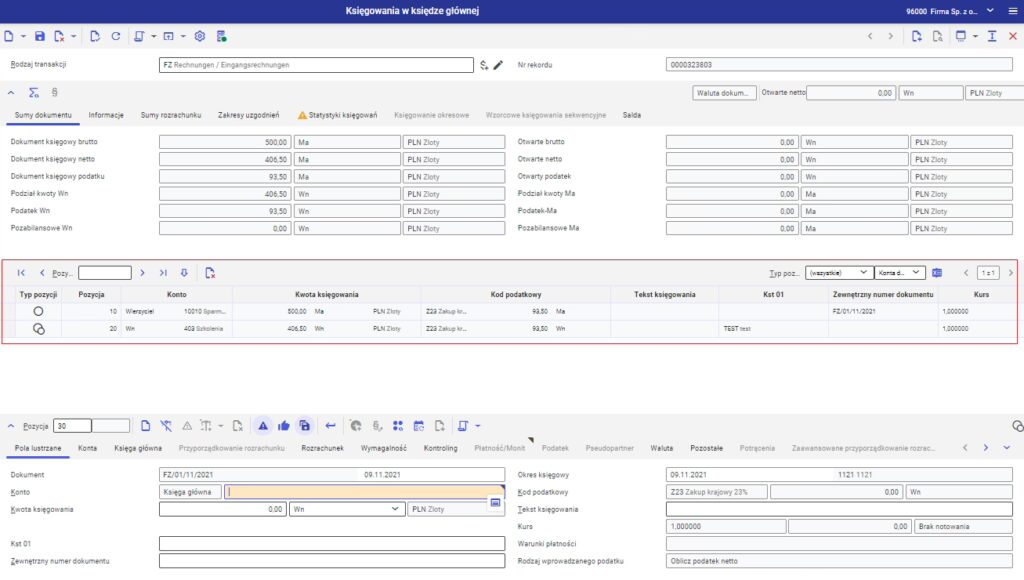The width and height of the screenshot is (1024, 580).
Task: Open the Wn dropdown next to Kwota księgowania
Action: coord(346,509)
